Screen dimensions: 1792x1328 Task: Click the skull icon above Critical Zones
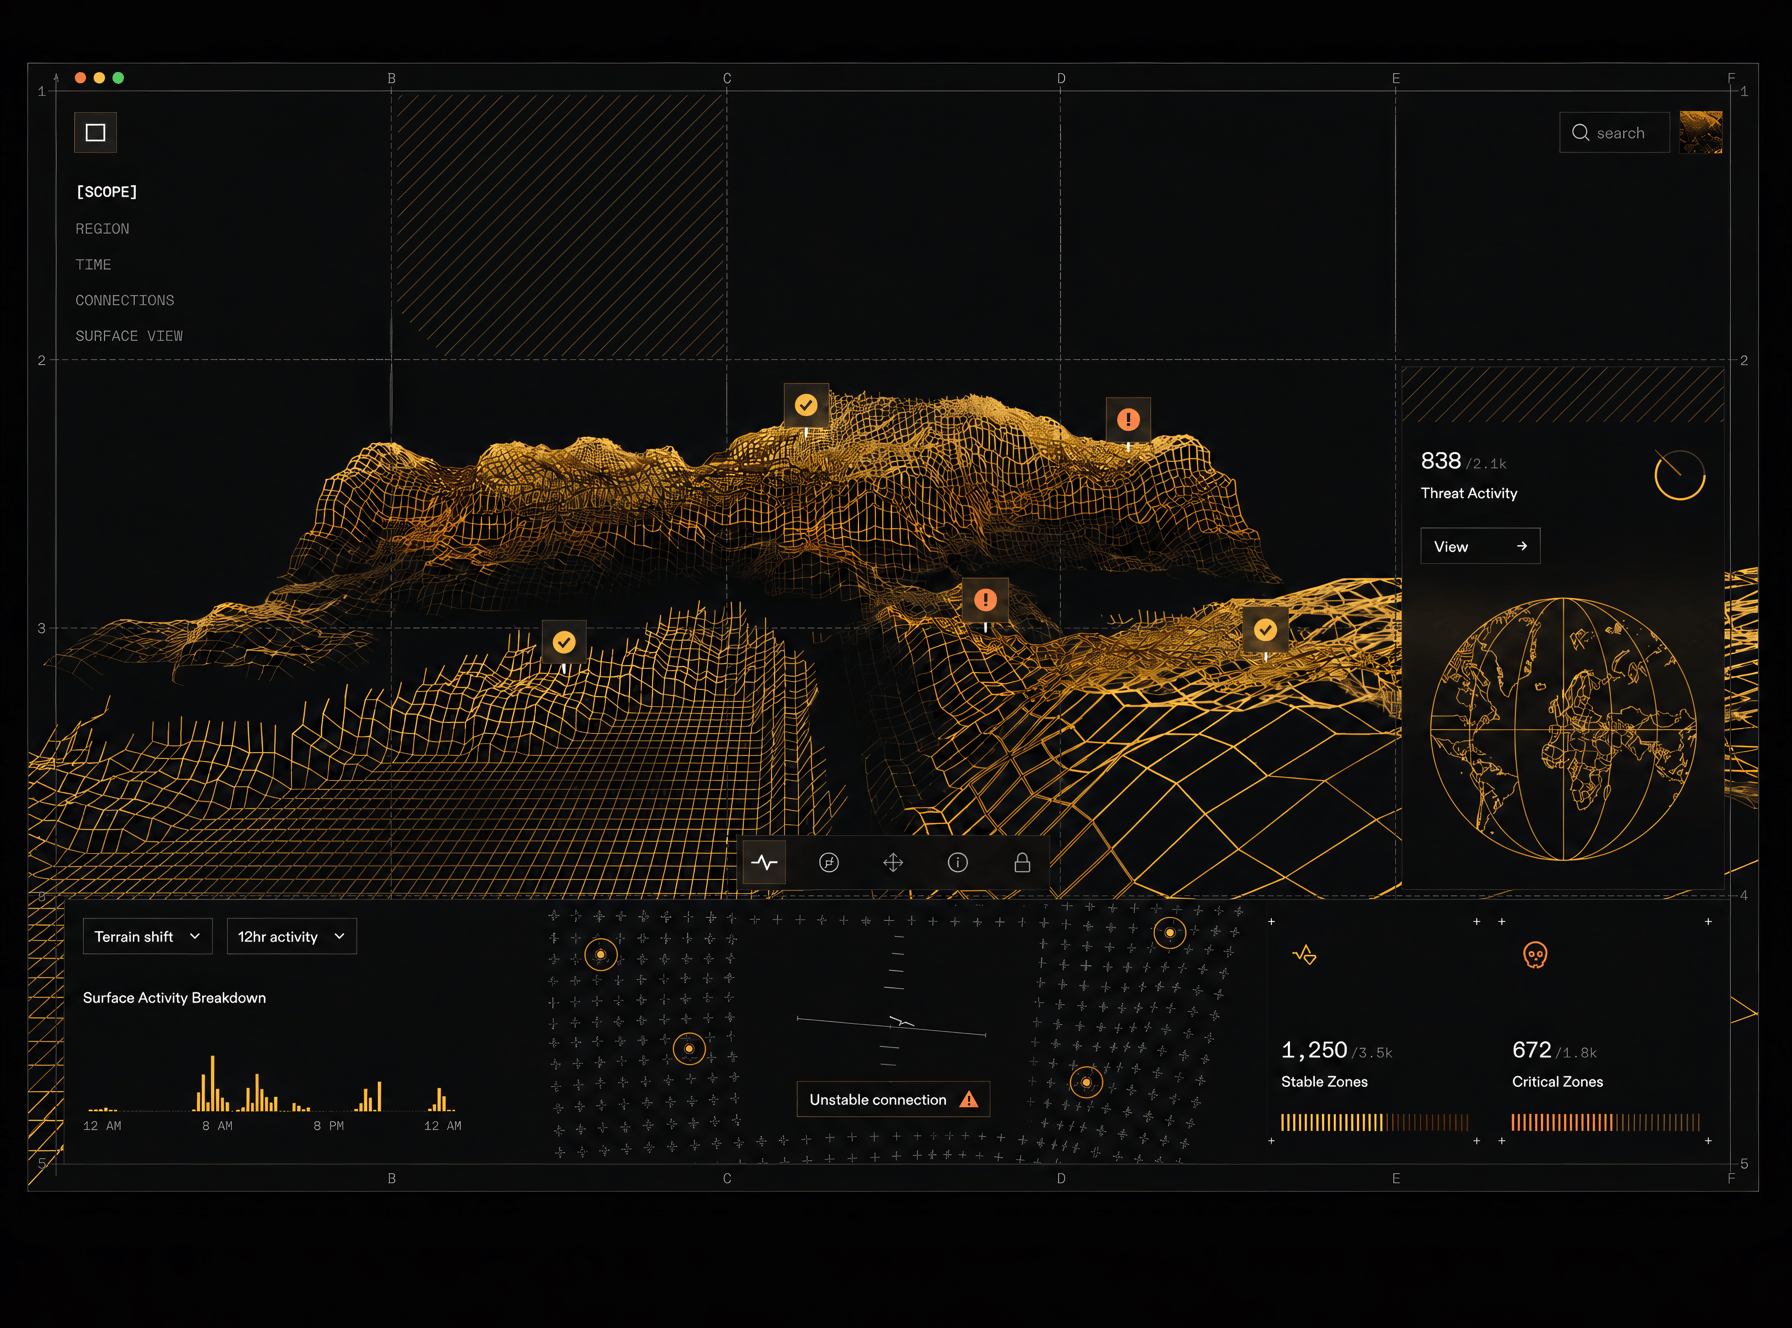point(1535,955)
